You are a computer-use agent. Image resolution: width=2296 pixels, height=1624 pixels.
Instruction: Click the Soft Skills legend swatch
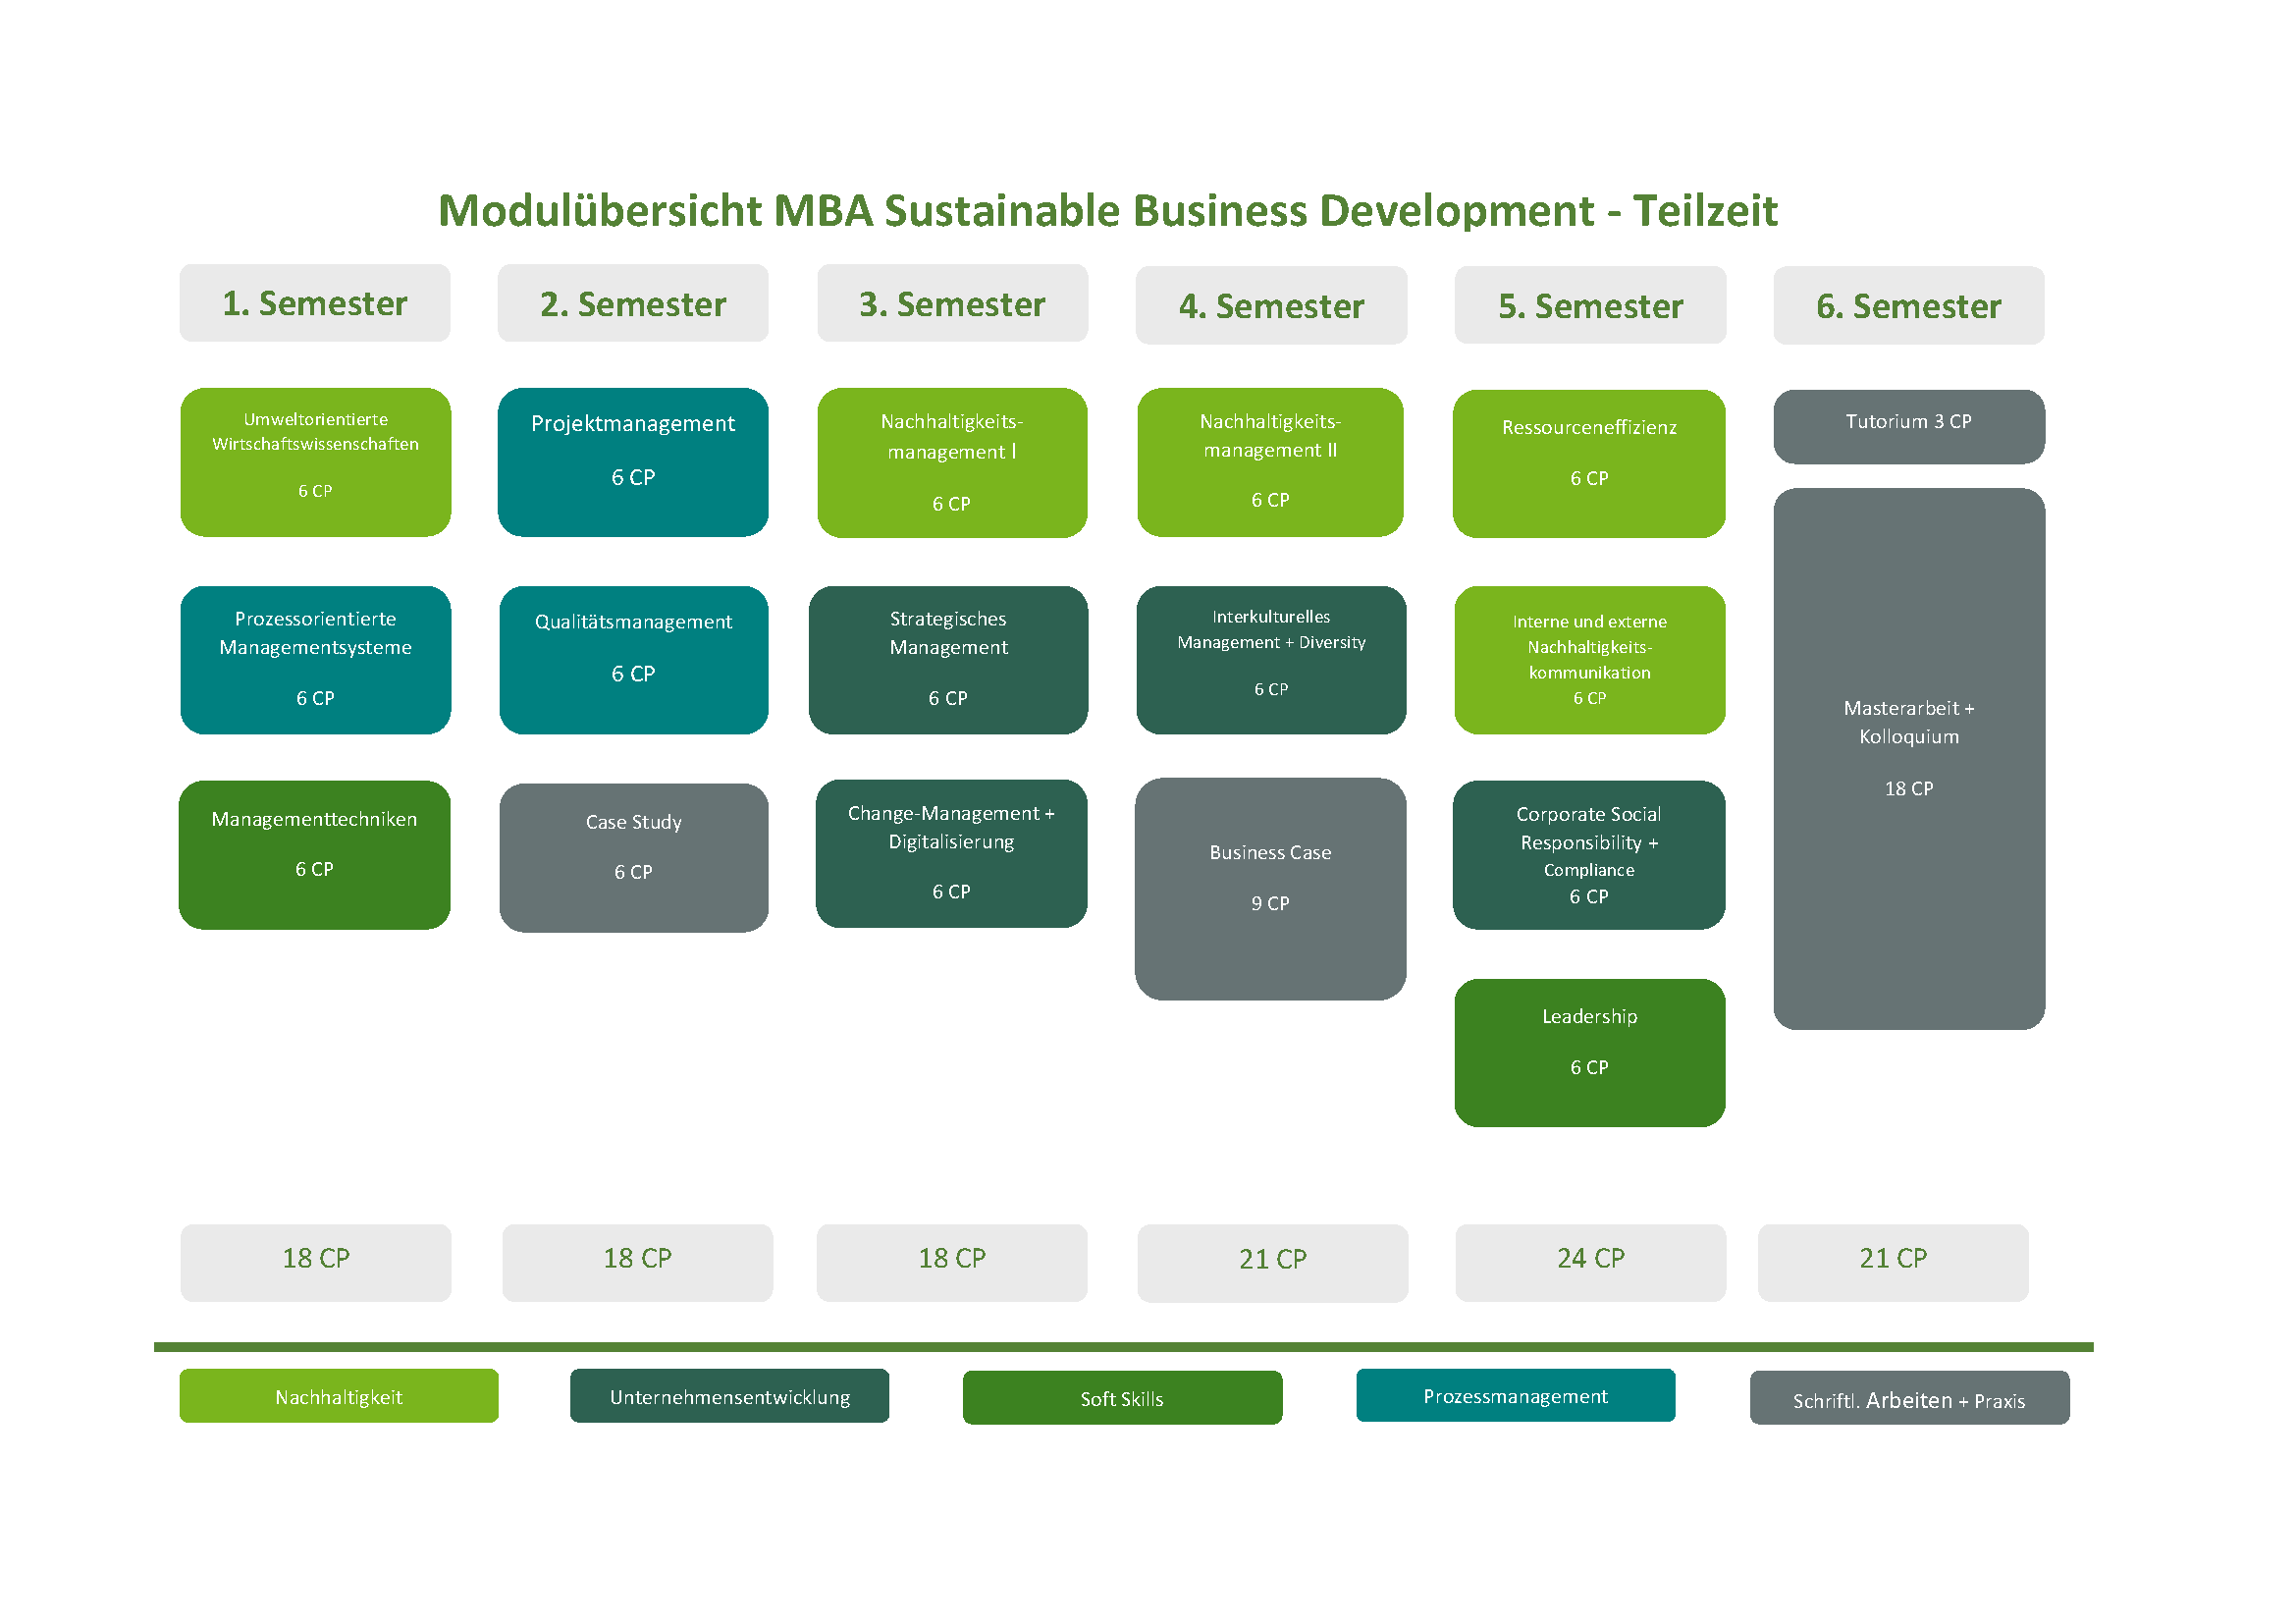point(1122,1398)
